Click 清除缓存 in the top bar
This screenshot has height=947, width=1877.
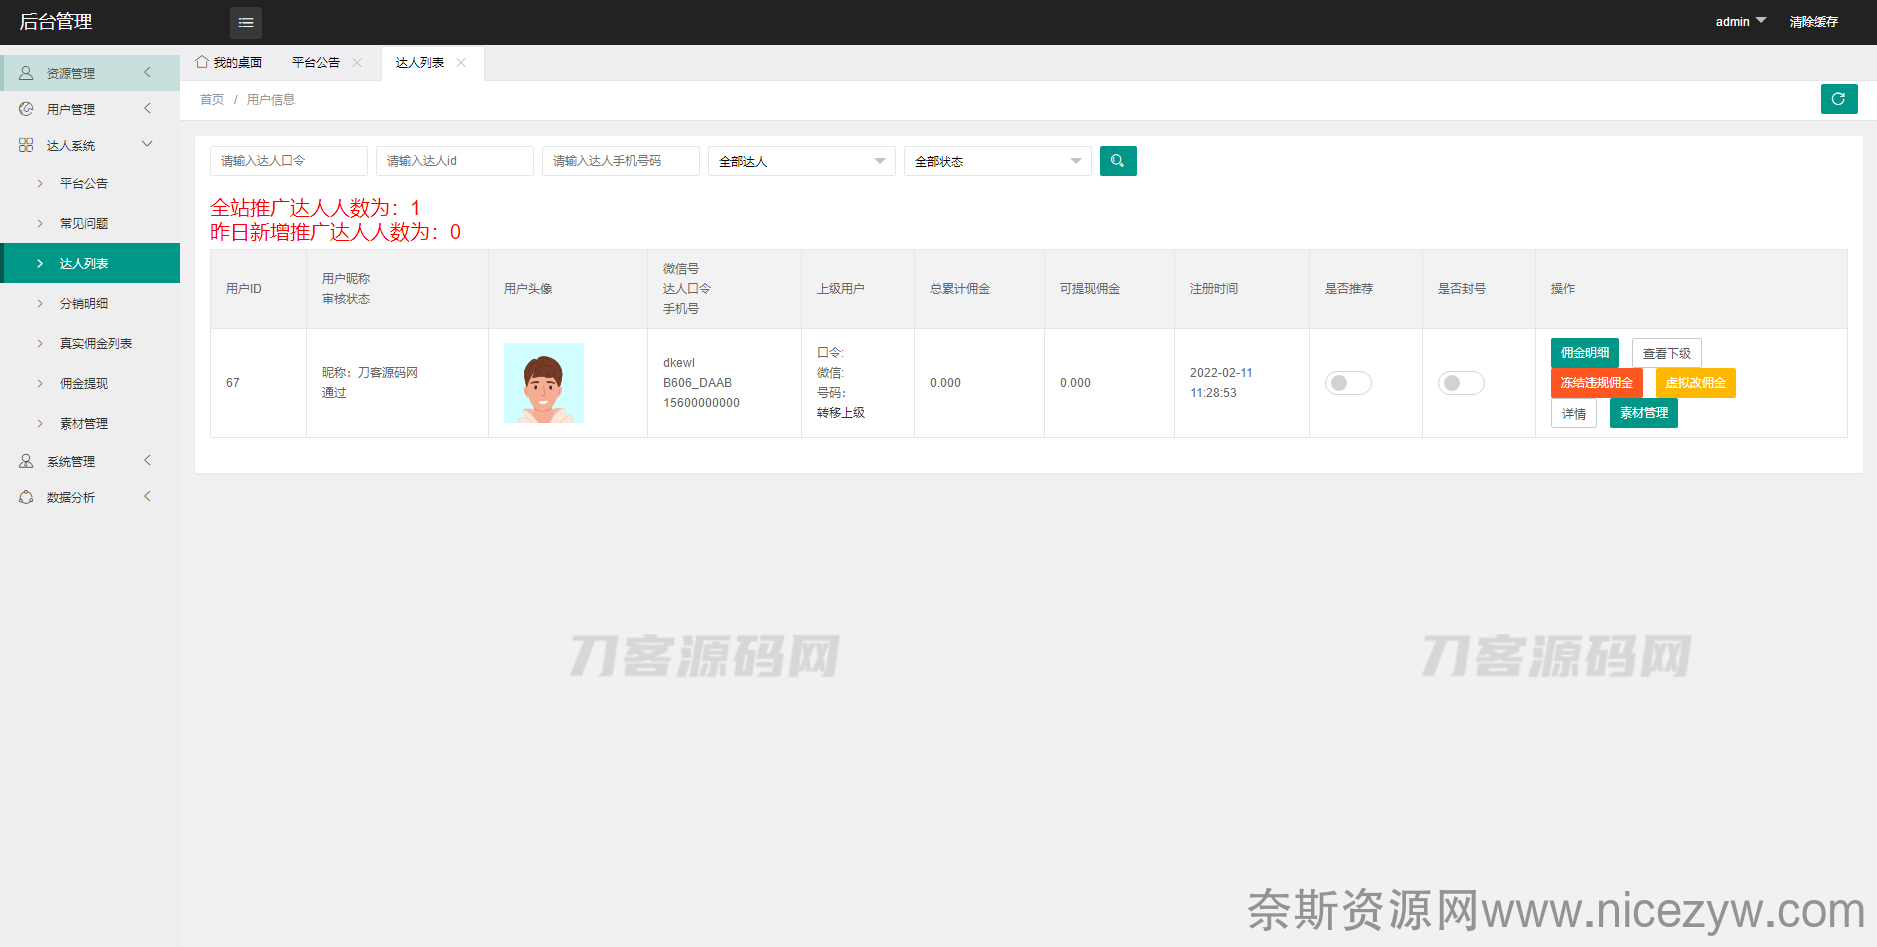(1814, 22)
